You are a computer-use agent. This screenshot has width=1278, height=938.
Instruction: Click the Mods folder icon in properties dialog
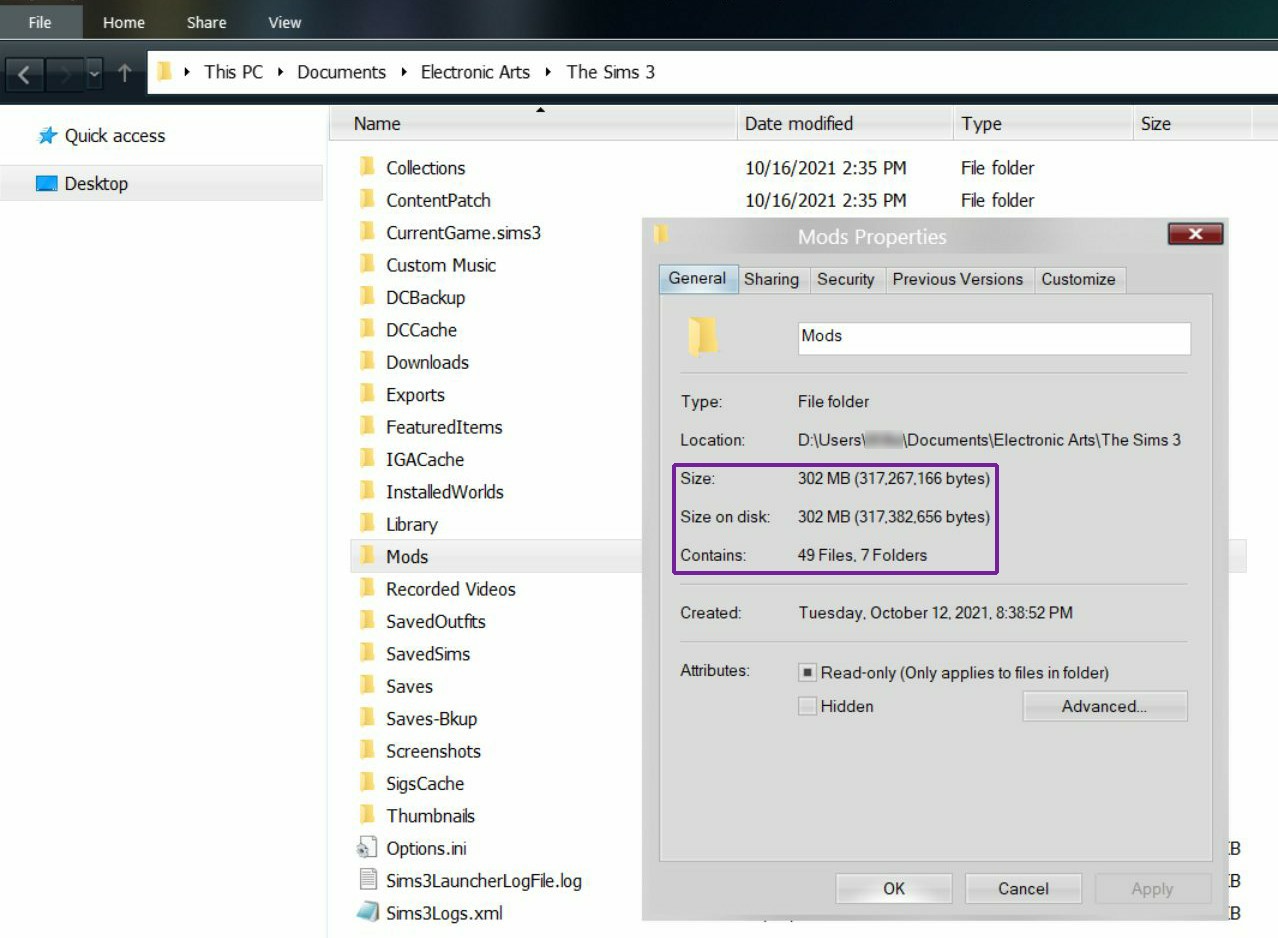click(x=702, y=337)
